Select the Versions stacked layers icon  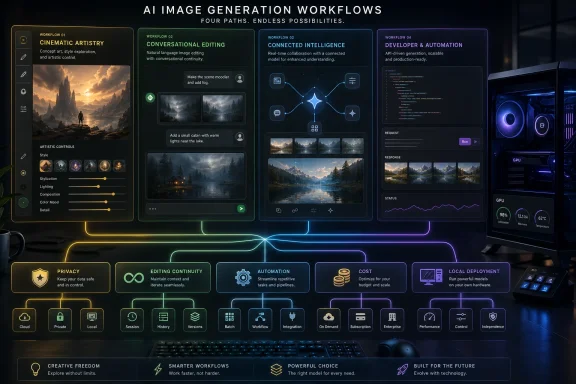(x=195, y=319)
